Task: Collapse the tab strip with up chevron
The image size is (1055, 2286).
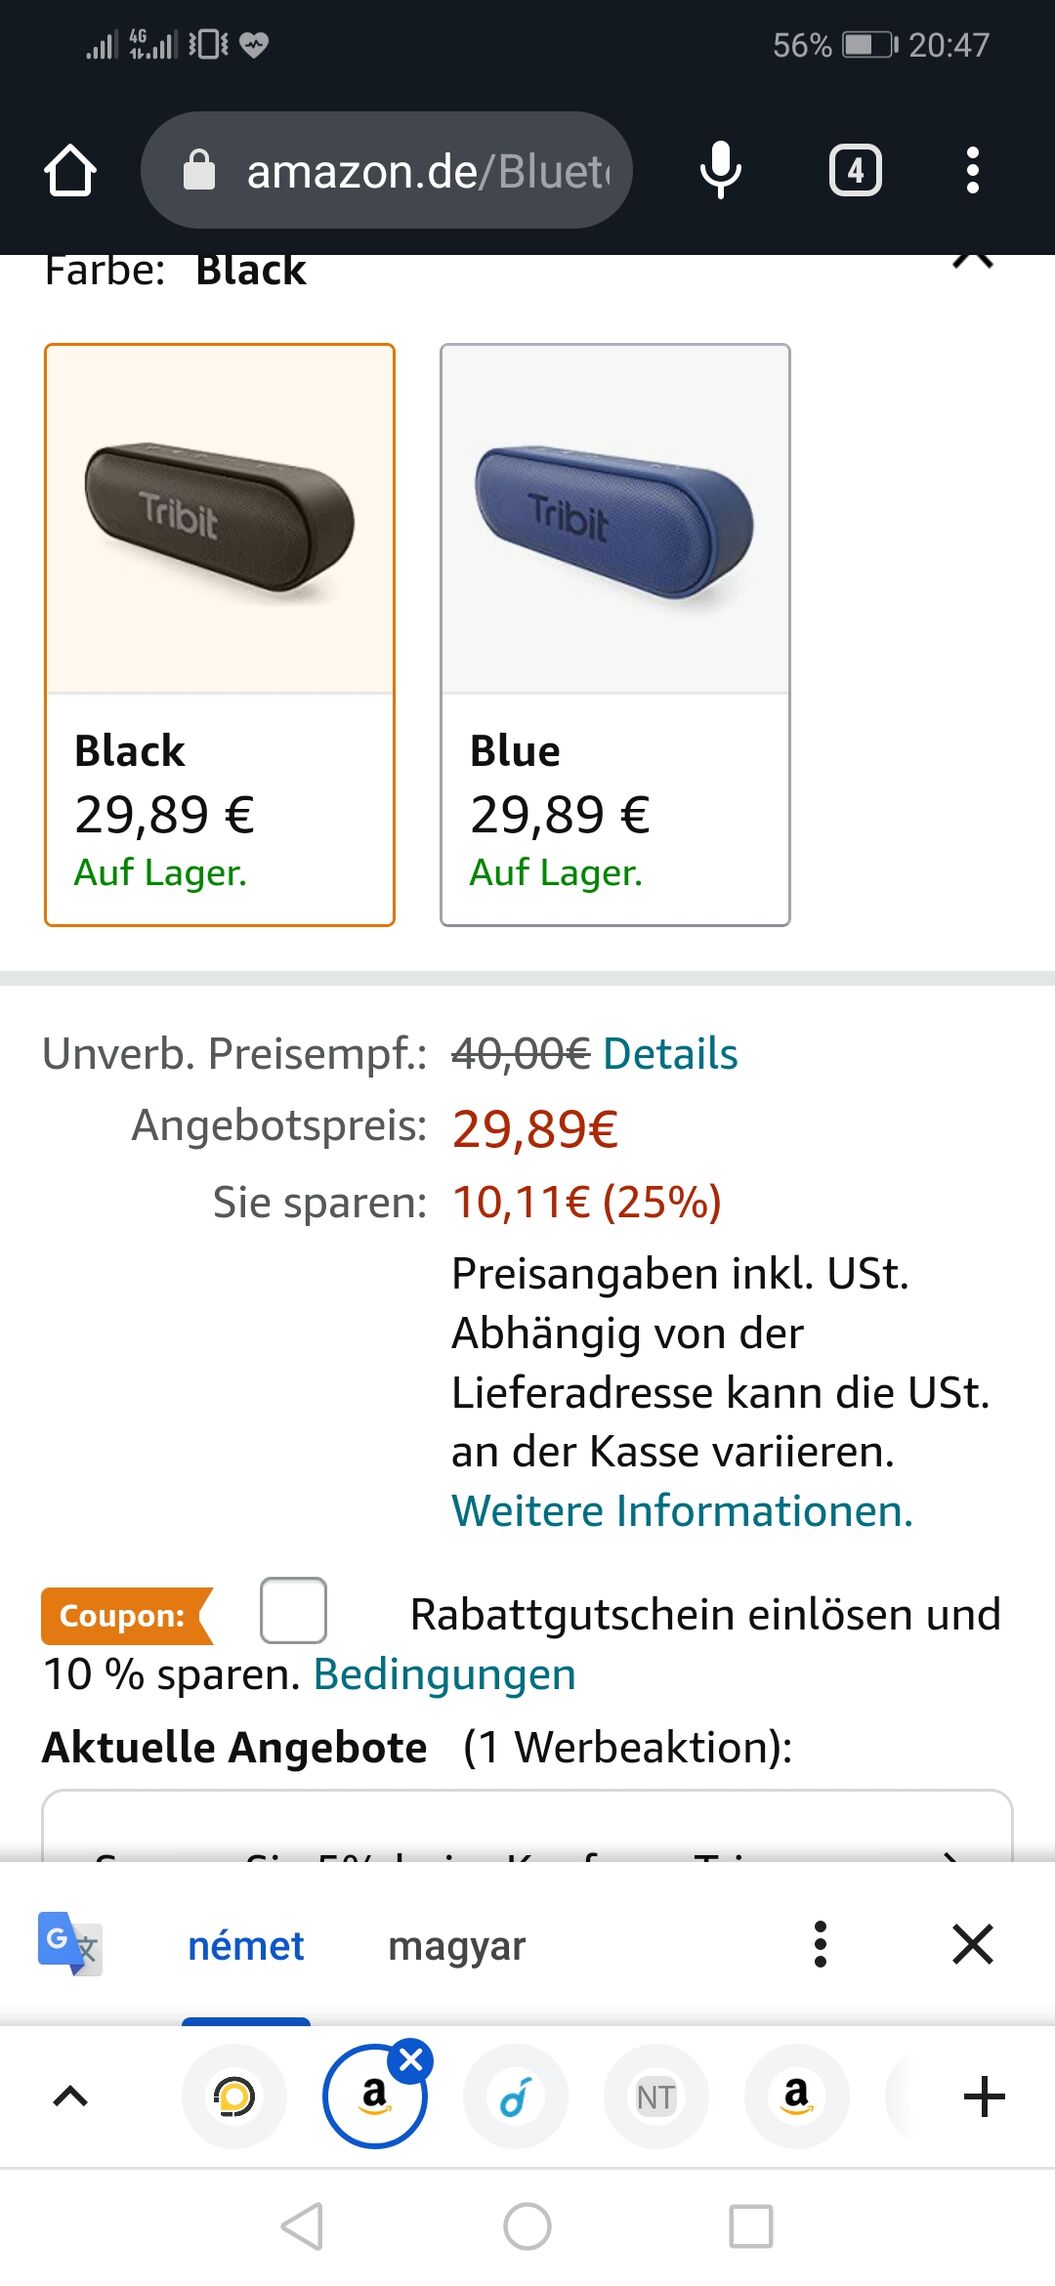Action: 70,2096
